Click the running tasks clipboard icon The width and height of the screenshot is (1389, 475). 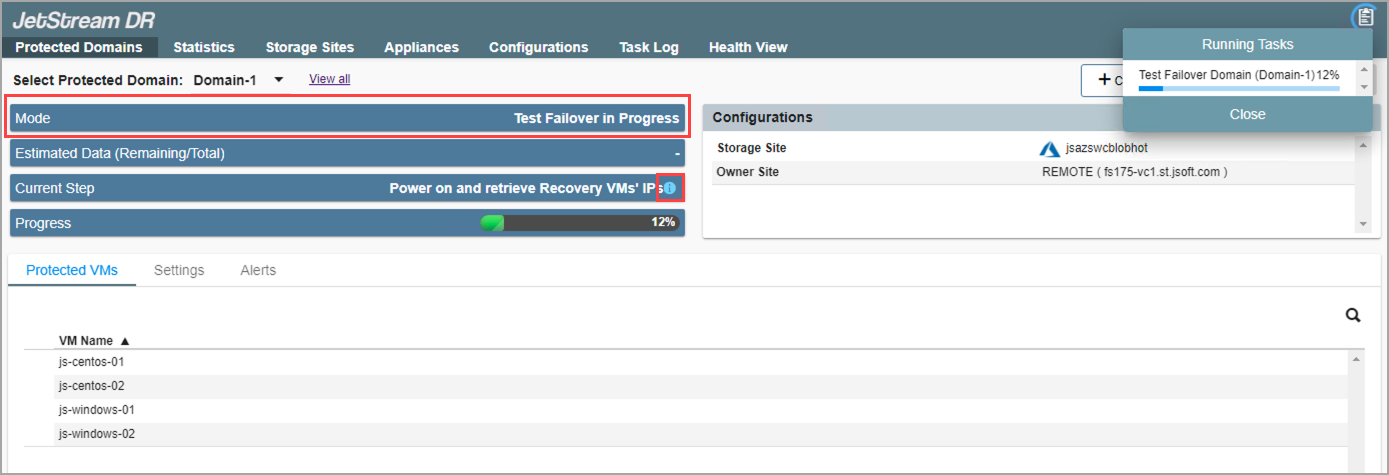pyautogui.click(x=1365, y=16)
